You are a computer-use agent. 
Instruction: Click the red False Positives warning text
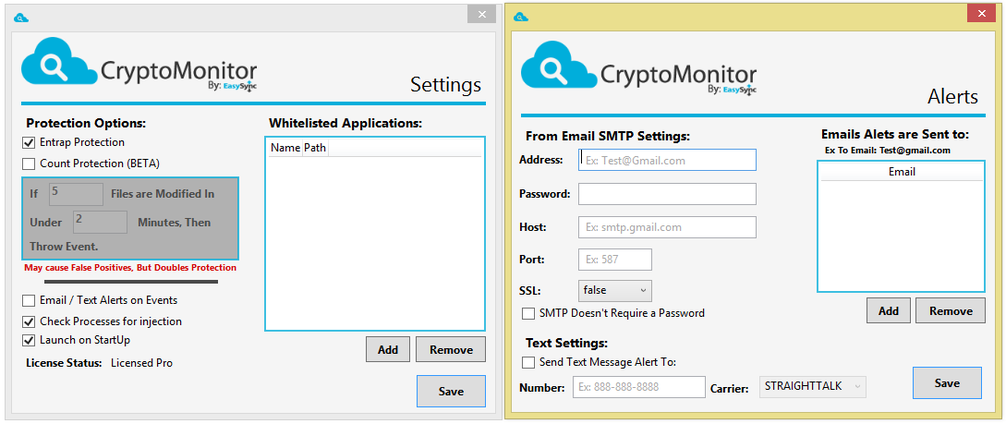coord(130,267)
